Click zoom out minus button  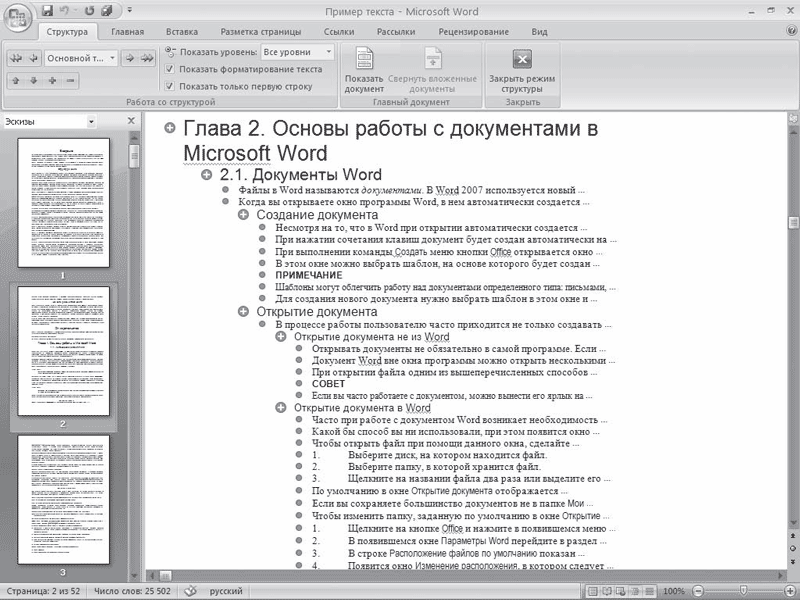point(697,591)
